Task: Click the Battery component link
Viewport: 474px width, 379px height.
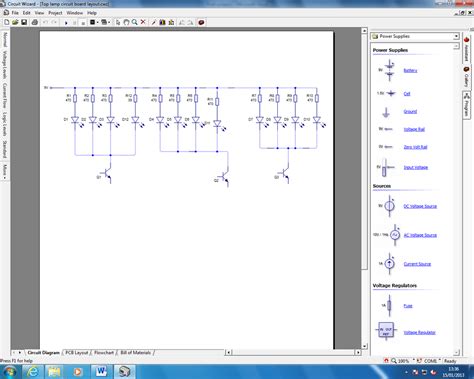Action: [410, 70]
